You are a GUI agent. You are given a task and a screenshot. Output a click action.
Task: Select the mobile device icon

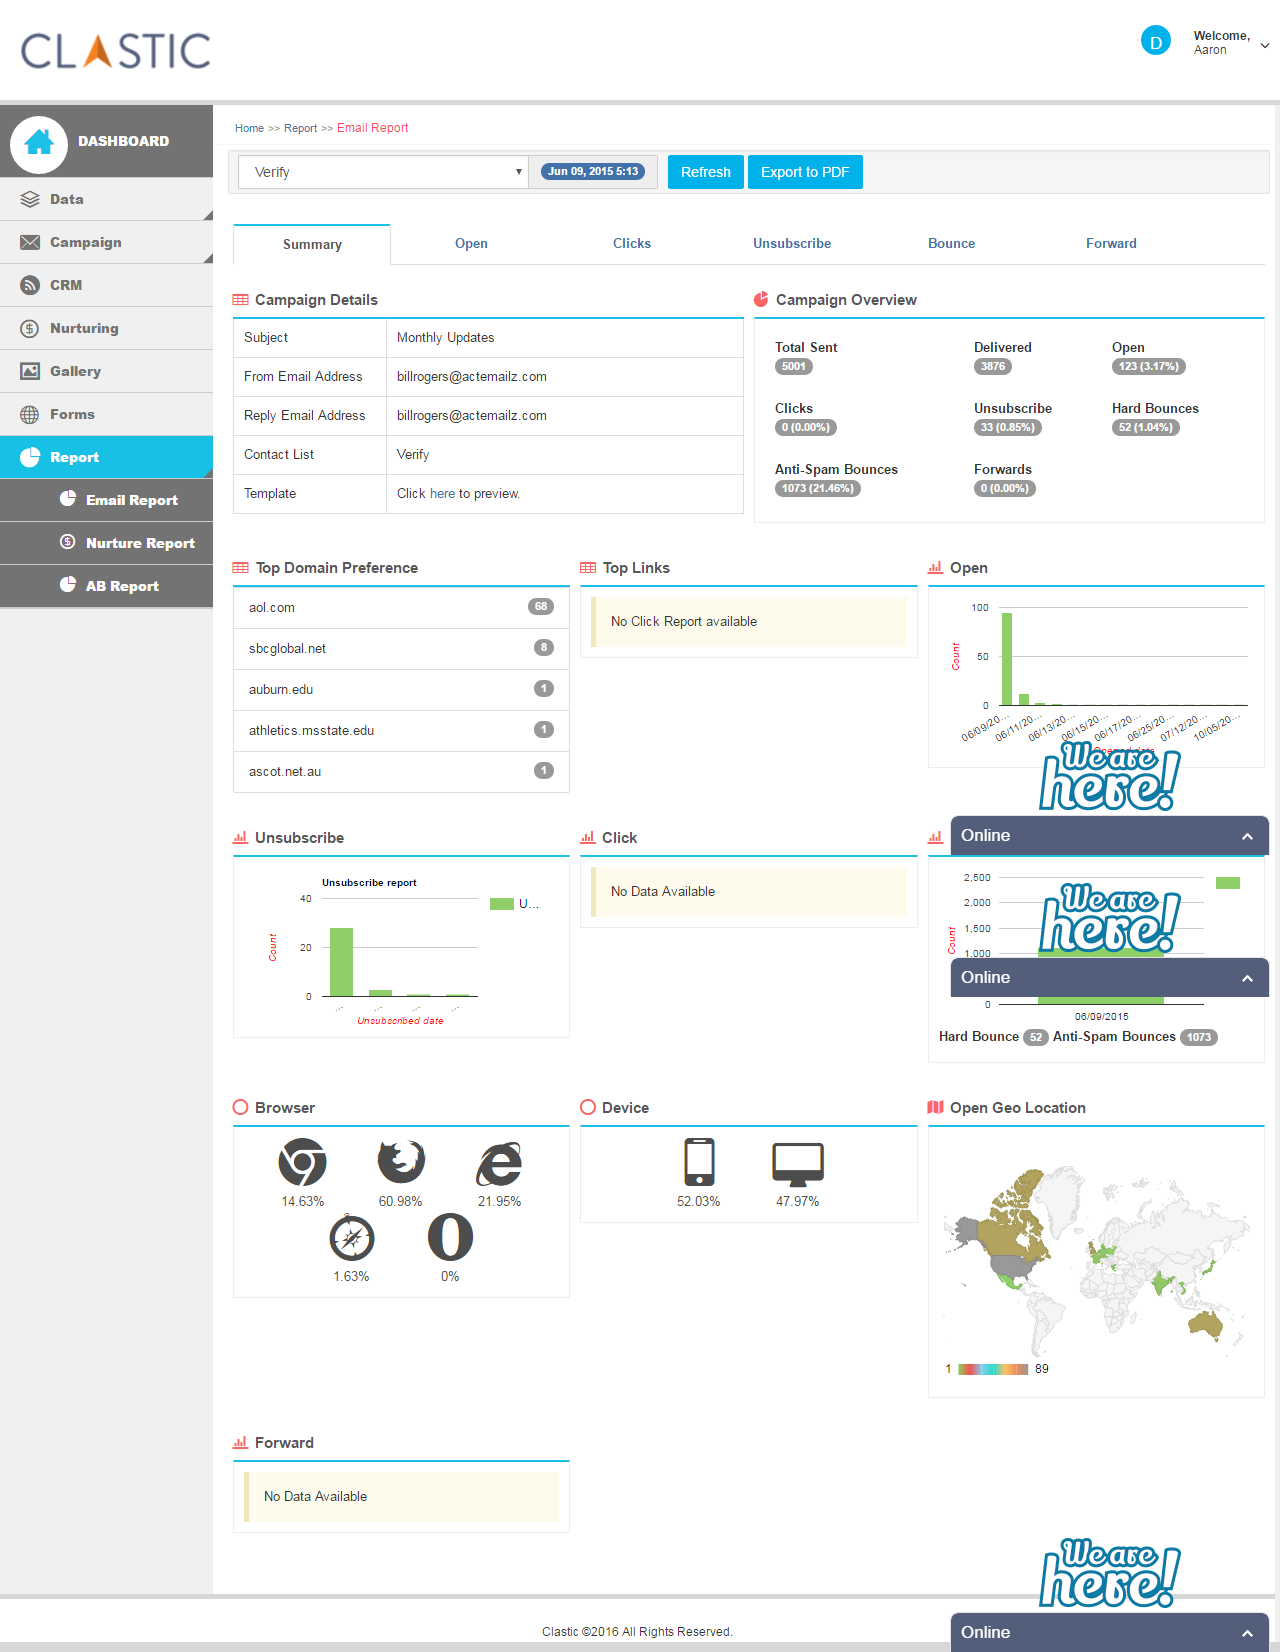click(698, 1162)
